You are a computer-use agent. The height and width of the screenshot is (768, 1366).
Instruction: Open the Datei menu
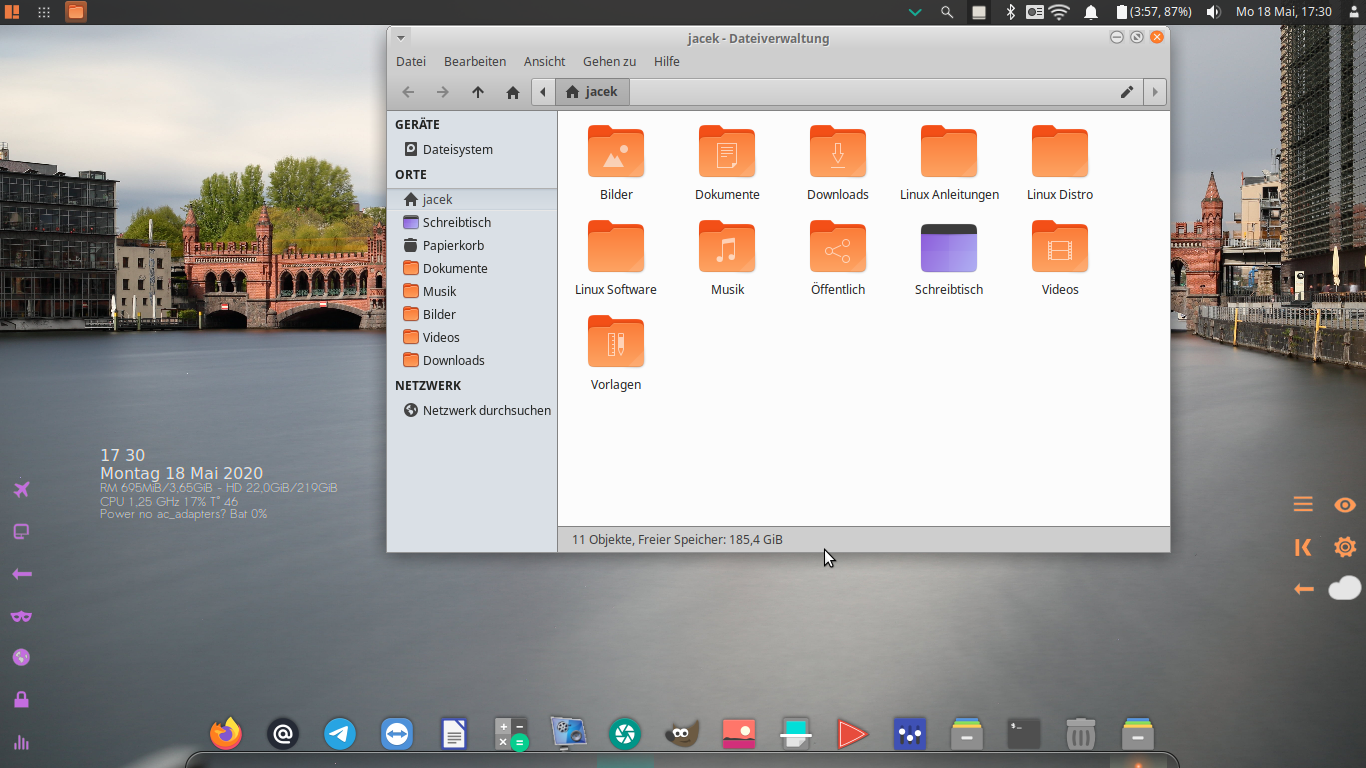click(411, 61)
